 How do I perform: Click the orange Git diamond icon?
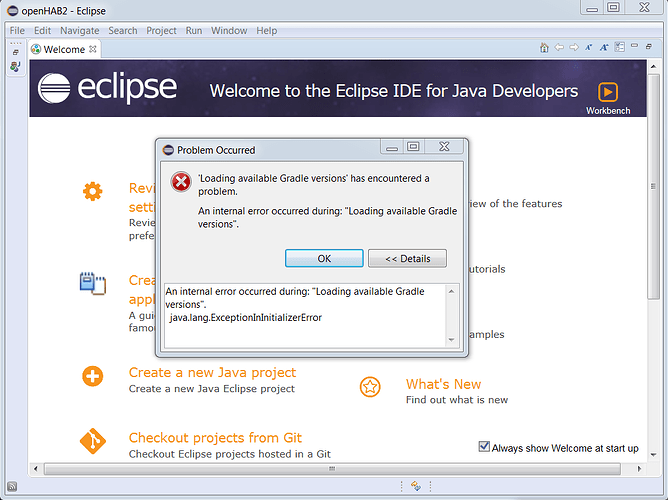tap(92, 441)
